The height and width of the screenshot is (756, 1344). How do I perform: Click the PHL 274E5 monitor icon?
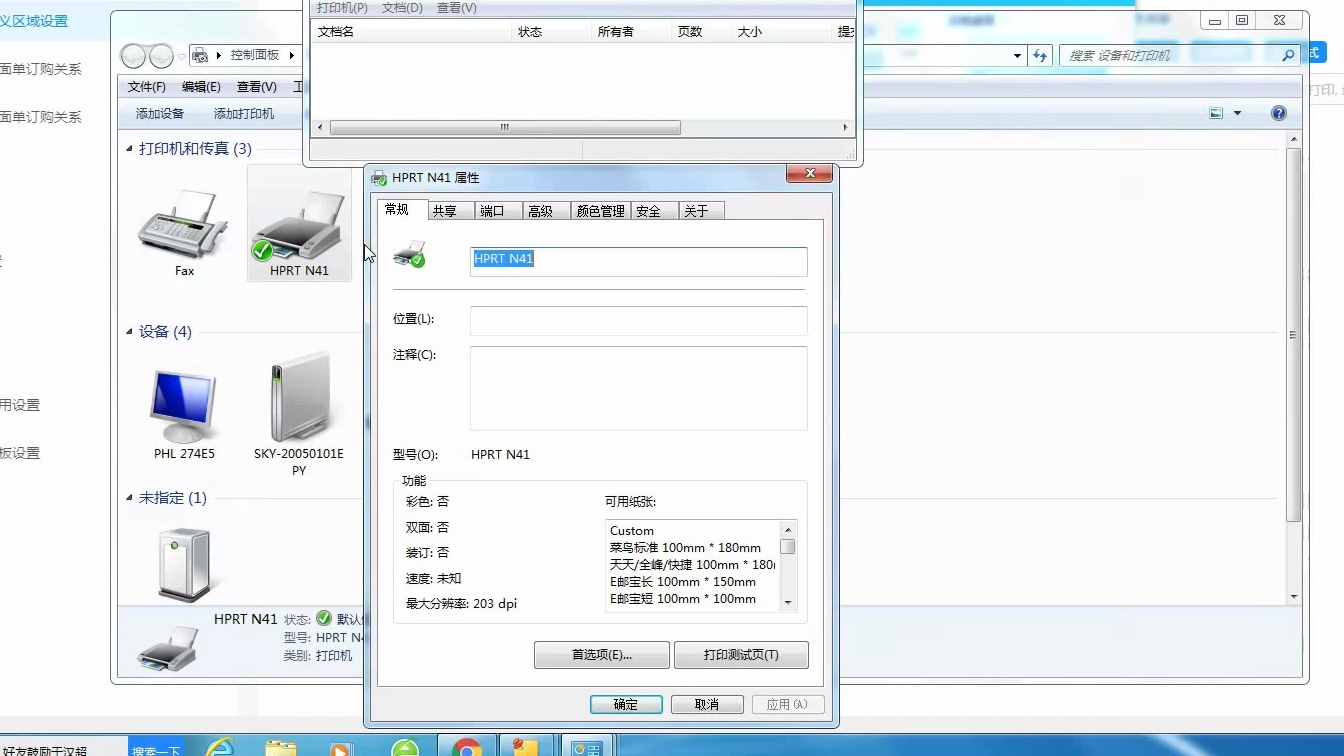tap(183, 406)
